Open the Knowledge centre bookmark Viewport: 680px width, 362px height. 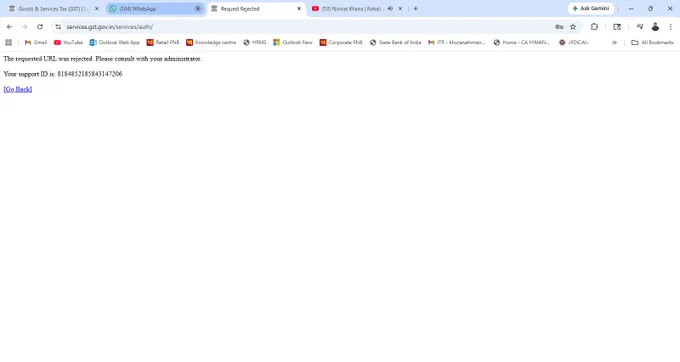pyautogui.click(x=211, y=42)
